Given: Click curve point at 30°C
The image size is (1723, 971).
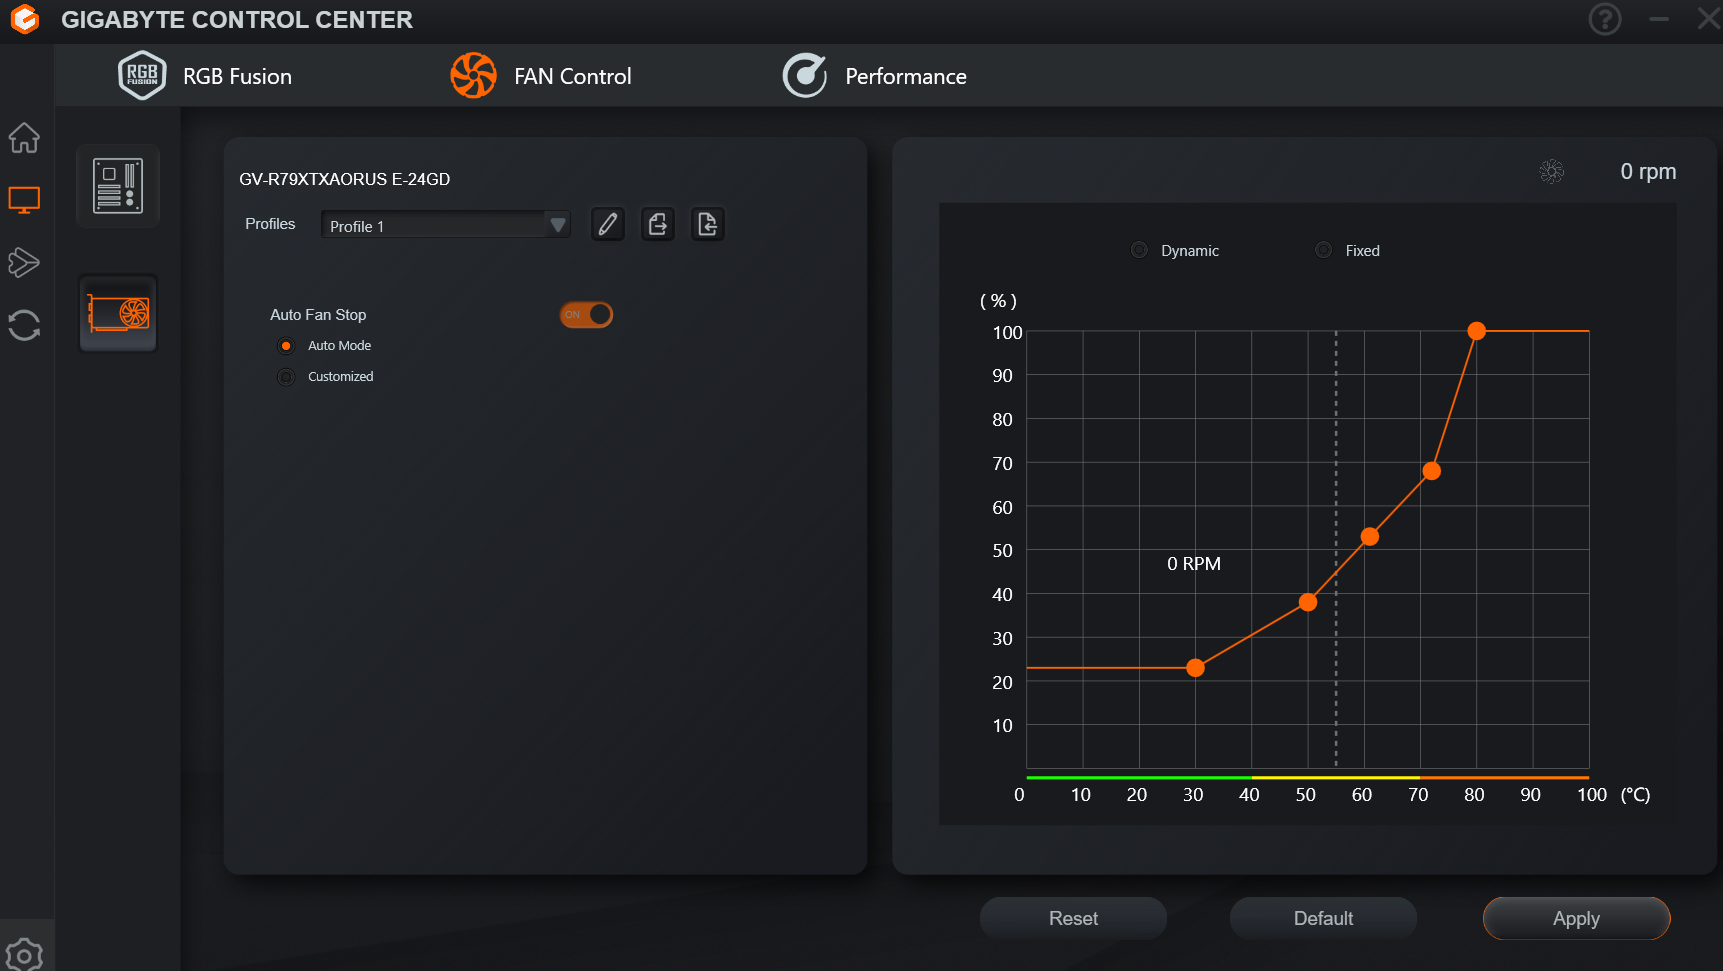Looking at the screenshot, I should pyautogui.click(x=1195, y=668).
